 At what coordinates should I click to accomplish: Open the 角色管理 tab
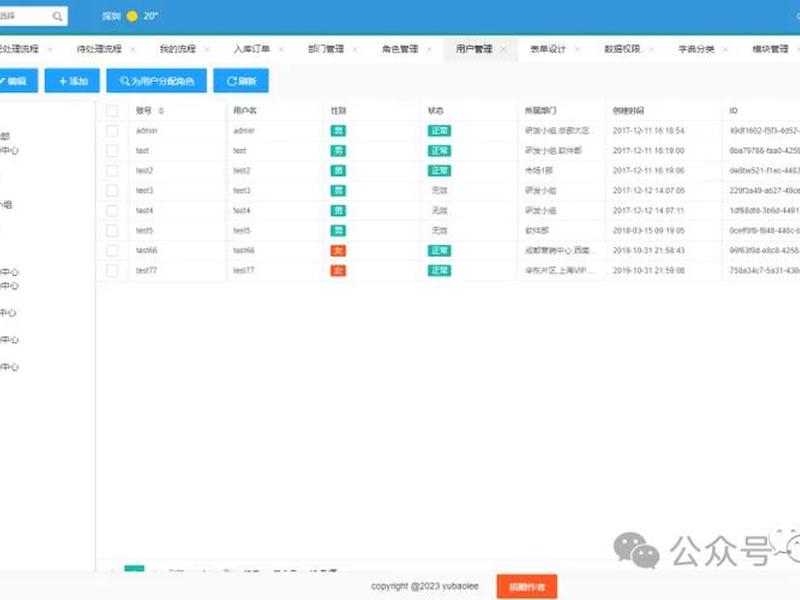(400, 49)
